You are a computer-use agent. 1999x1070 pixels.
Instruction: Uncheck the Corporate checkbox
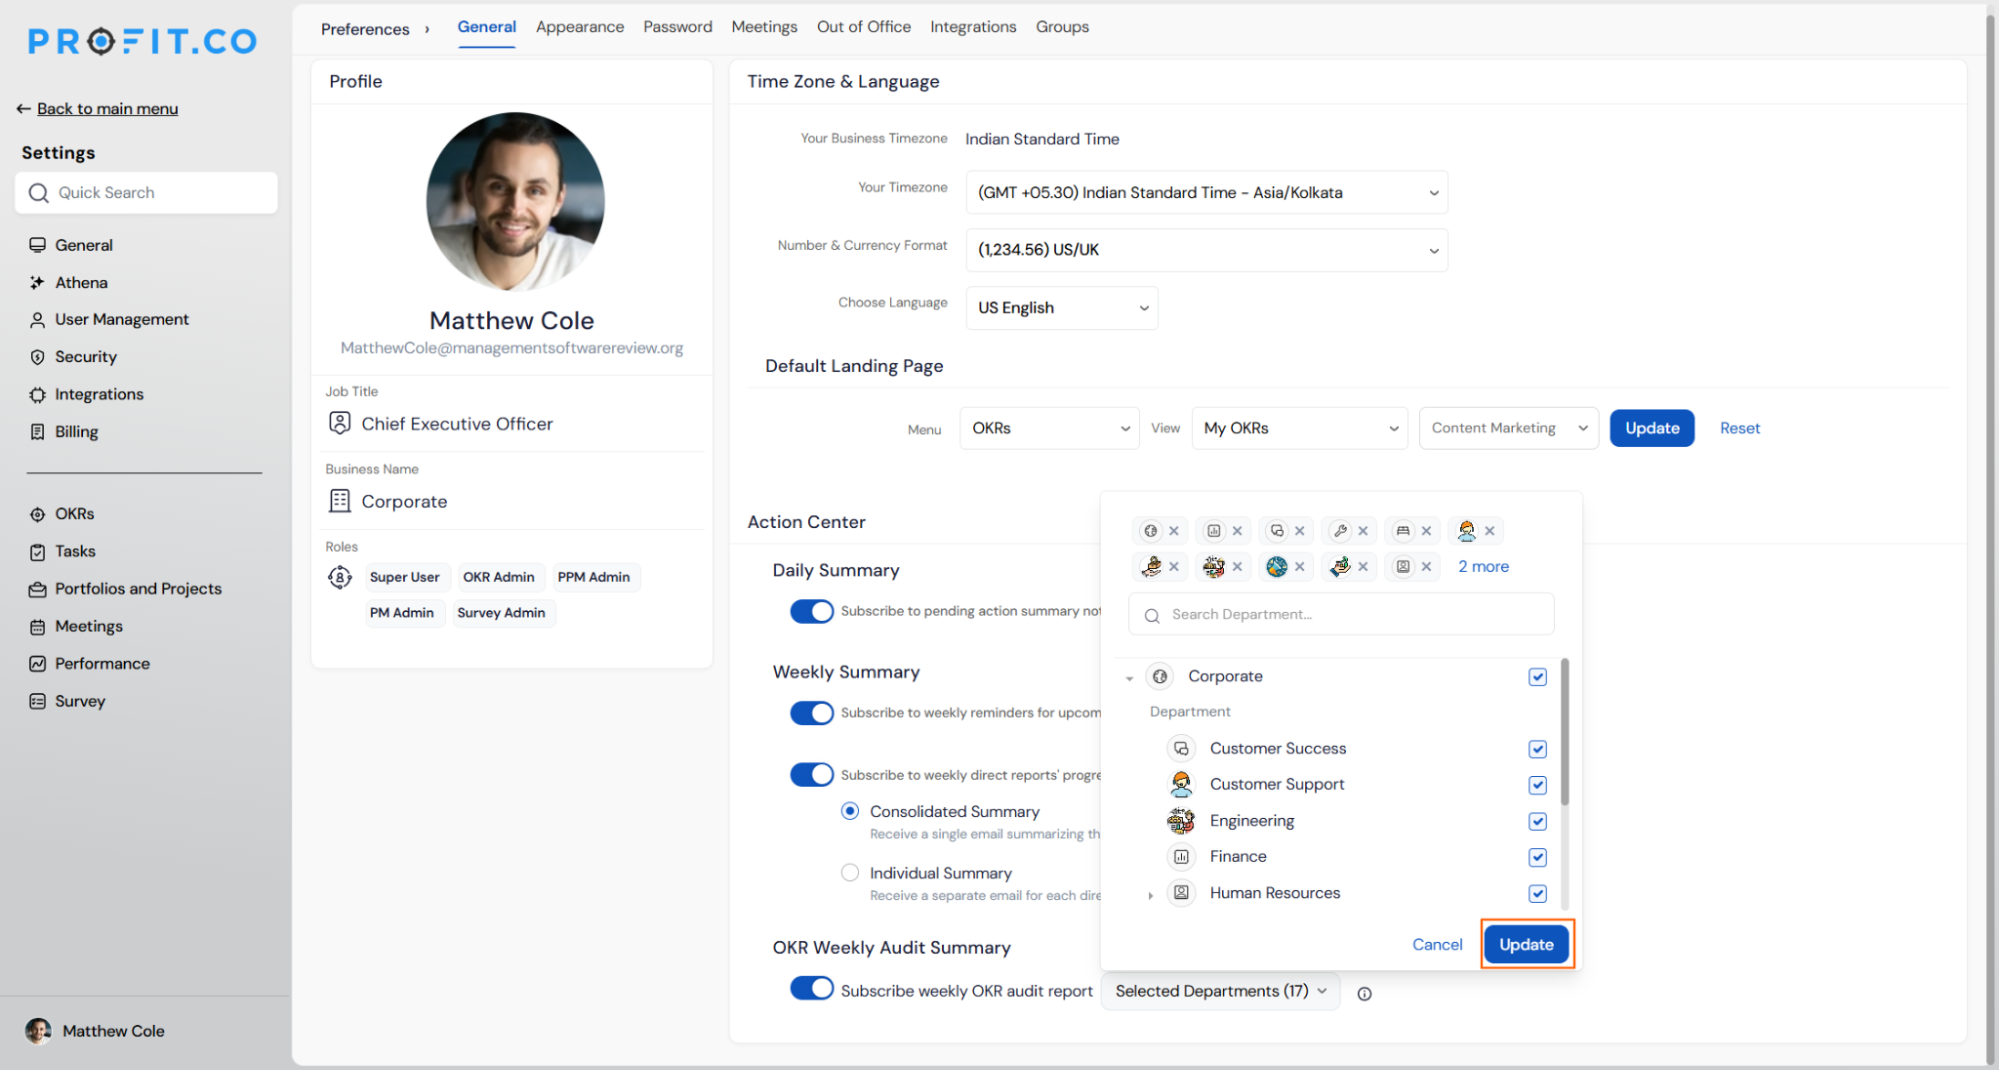[1537, 677]
